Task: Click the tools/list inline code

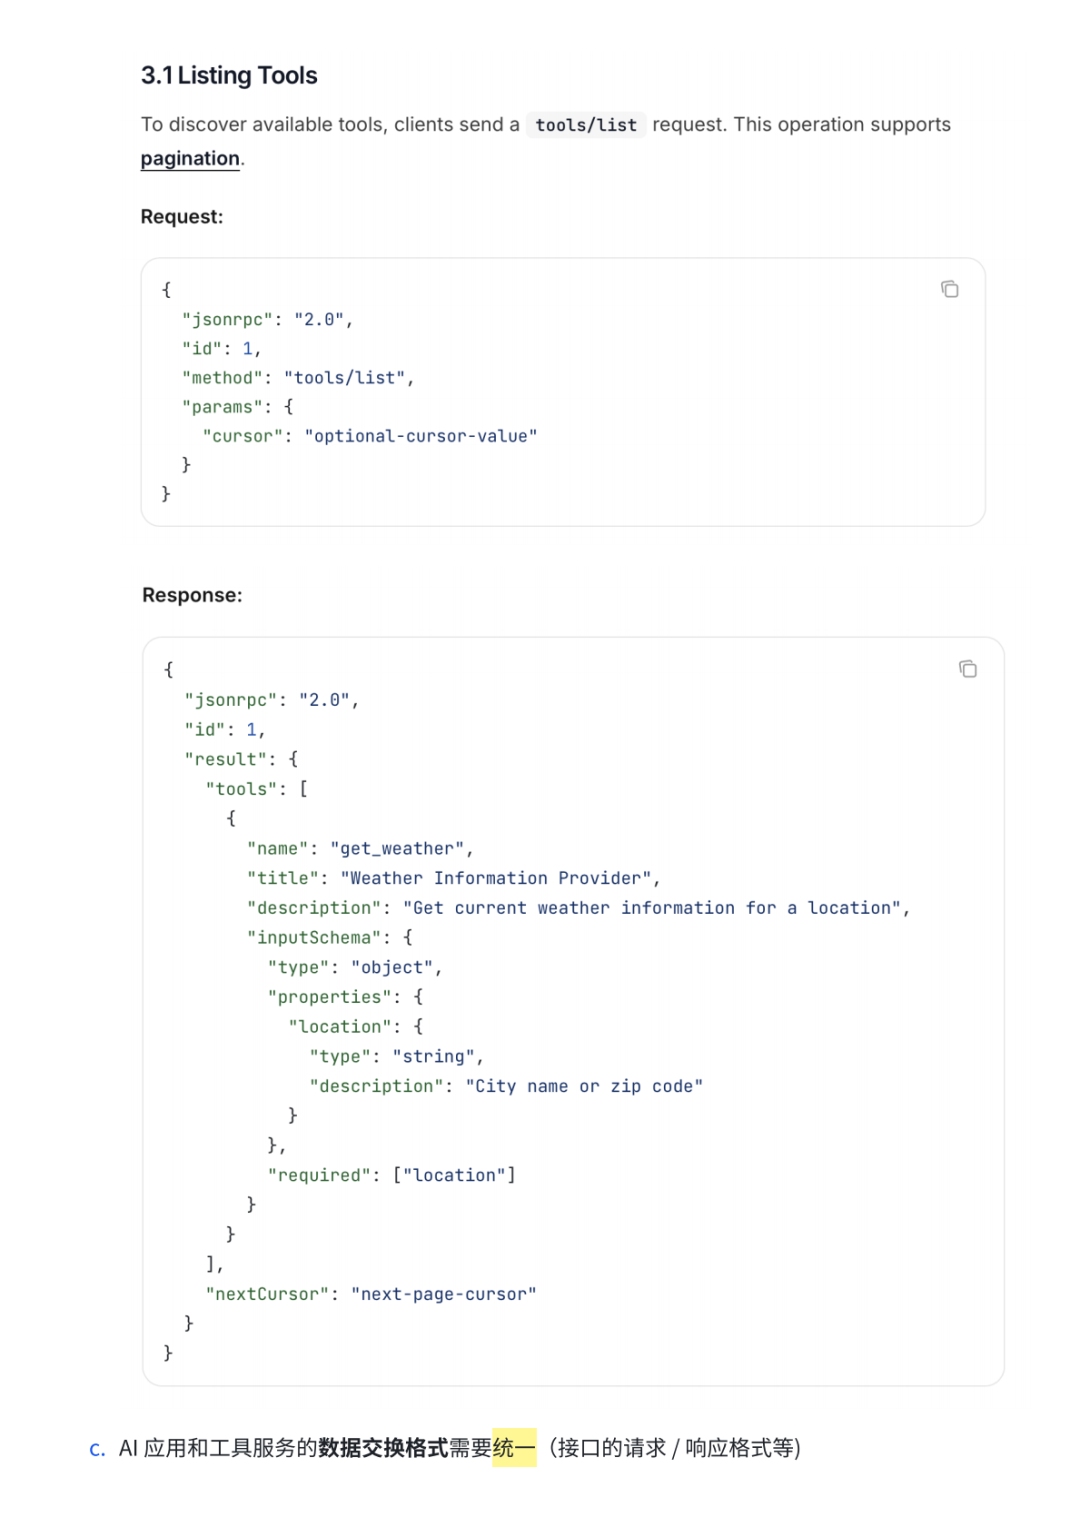Action: (x=586, y=125)
